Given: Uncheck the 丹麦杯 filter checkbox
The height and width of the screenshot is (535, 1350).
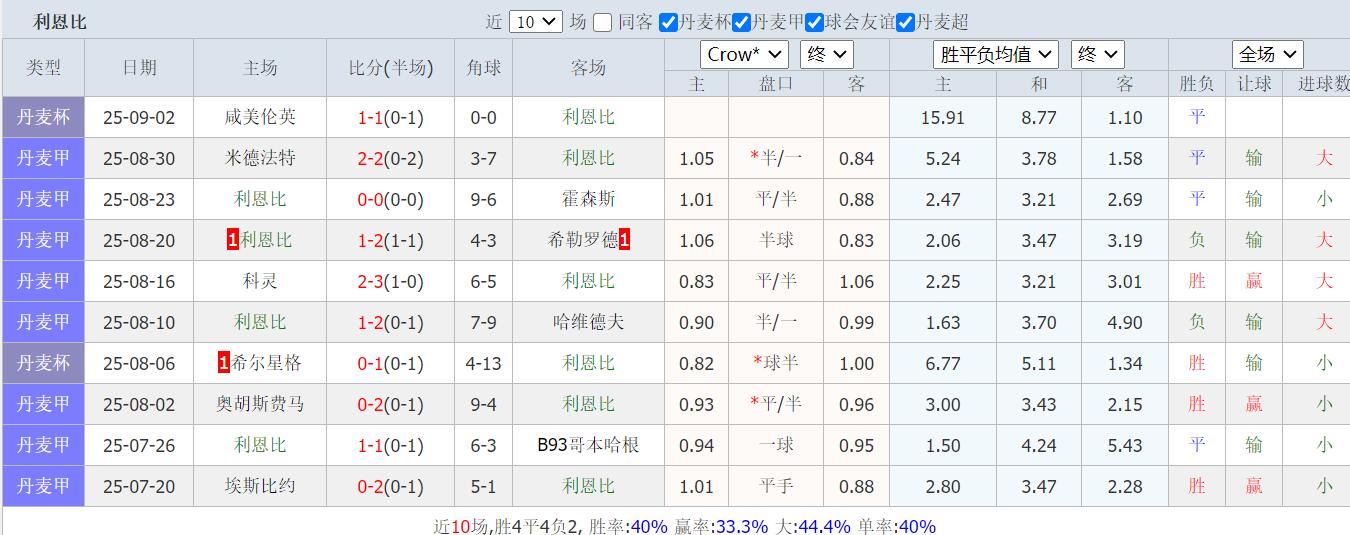Looking at the screenshot, I should point(669,22).
